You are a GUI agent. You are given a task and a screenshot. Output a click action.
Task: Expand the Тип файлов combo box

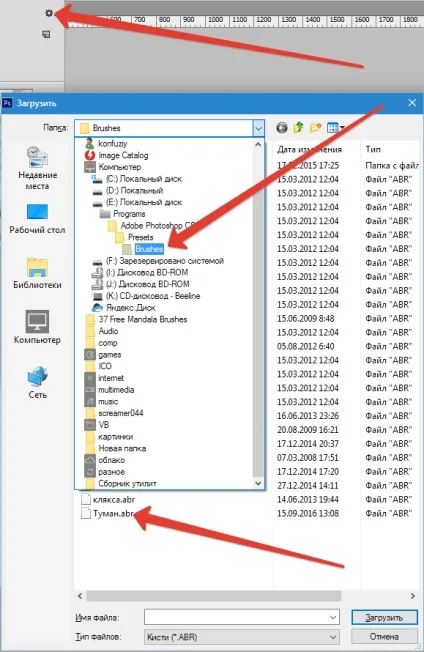point(242,637)
